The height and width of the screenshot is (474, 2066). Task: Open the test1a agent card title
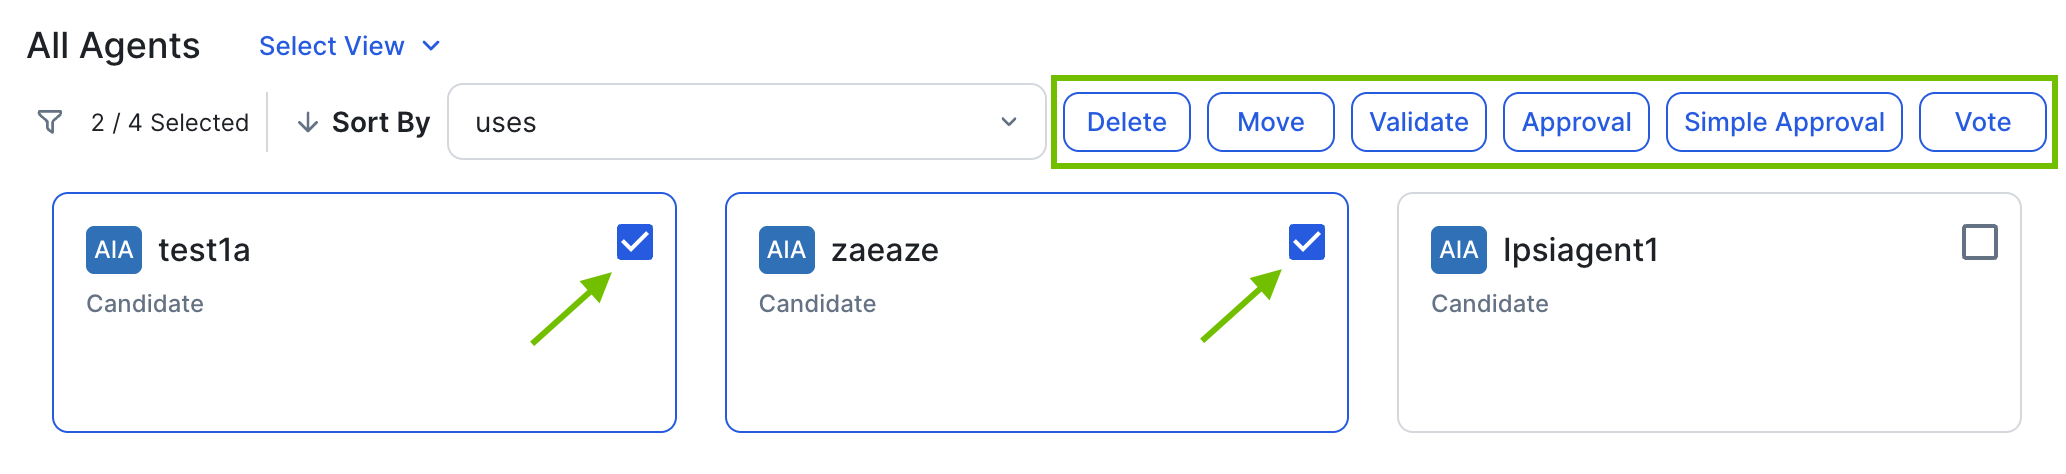(x=204, y=250)
